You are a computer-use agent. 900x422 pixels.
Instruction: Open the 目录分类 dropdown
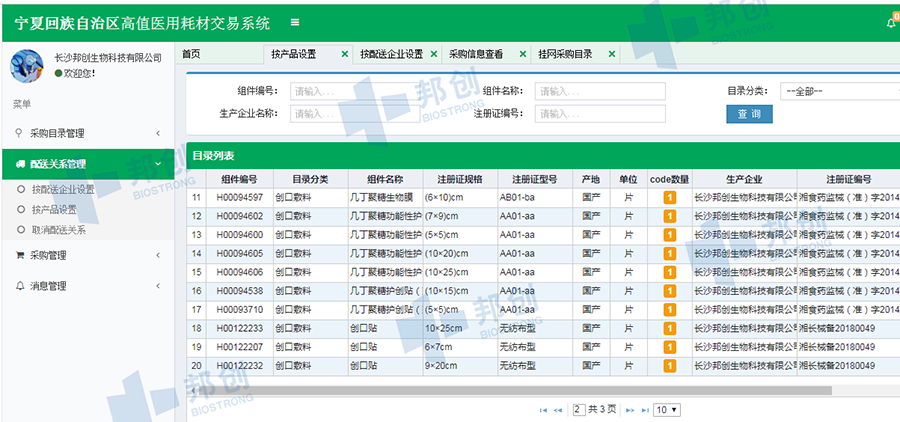838,91
